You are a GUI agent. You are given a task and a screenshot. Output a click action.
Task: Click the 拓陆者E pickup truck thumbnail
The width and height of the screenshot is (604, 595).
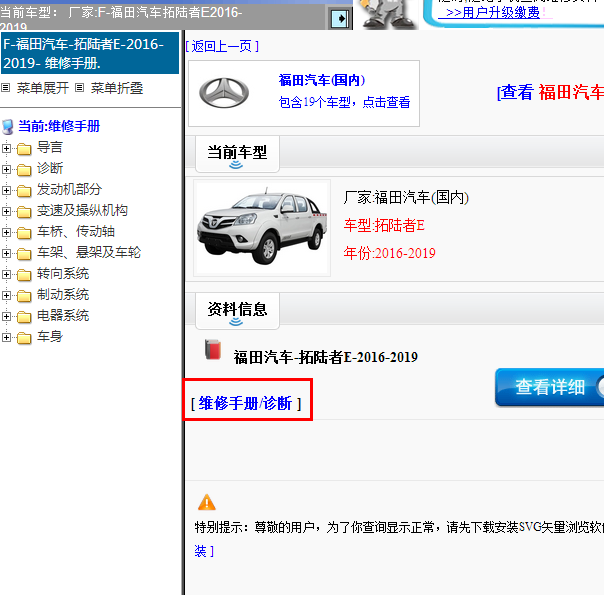coord(262,228)
